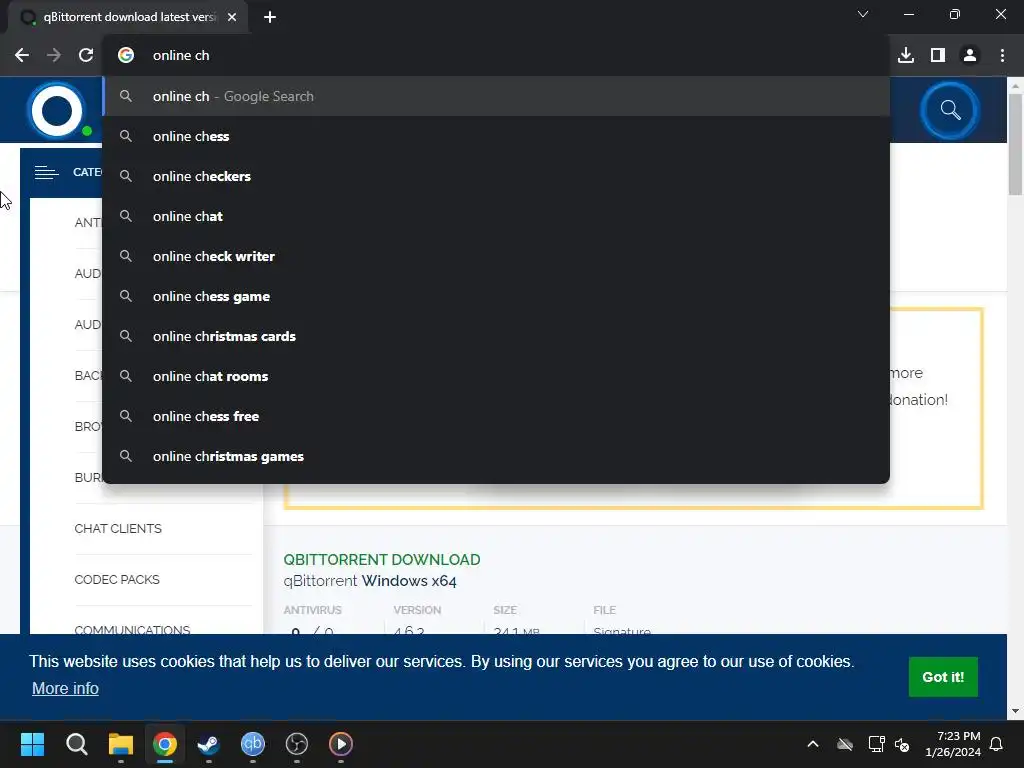Click the address bar containing 'online ch'
The width and height of the screenshot is (1024, 768).
(496, 56)
